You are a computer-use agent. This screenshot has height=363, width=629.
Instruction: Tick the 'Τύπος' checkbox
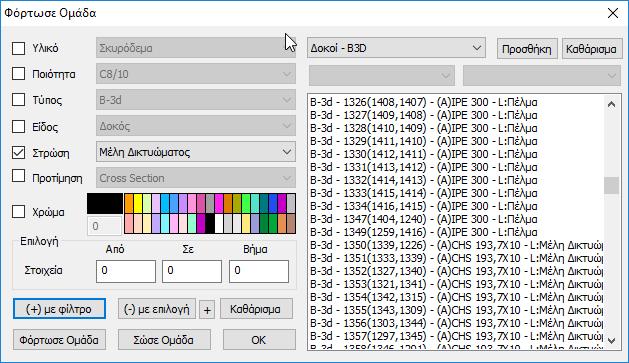pyautogui.click(x=18, y=99)
